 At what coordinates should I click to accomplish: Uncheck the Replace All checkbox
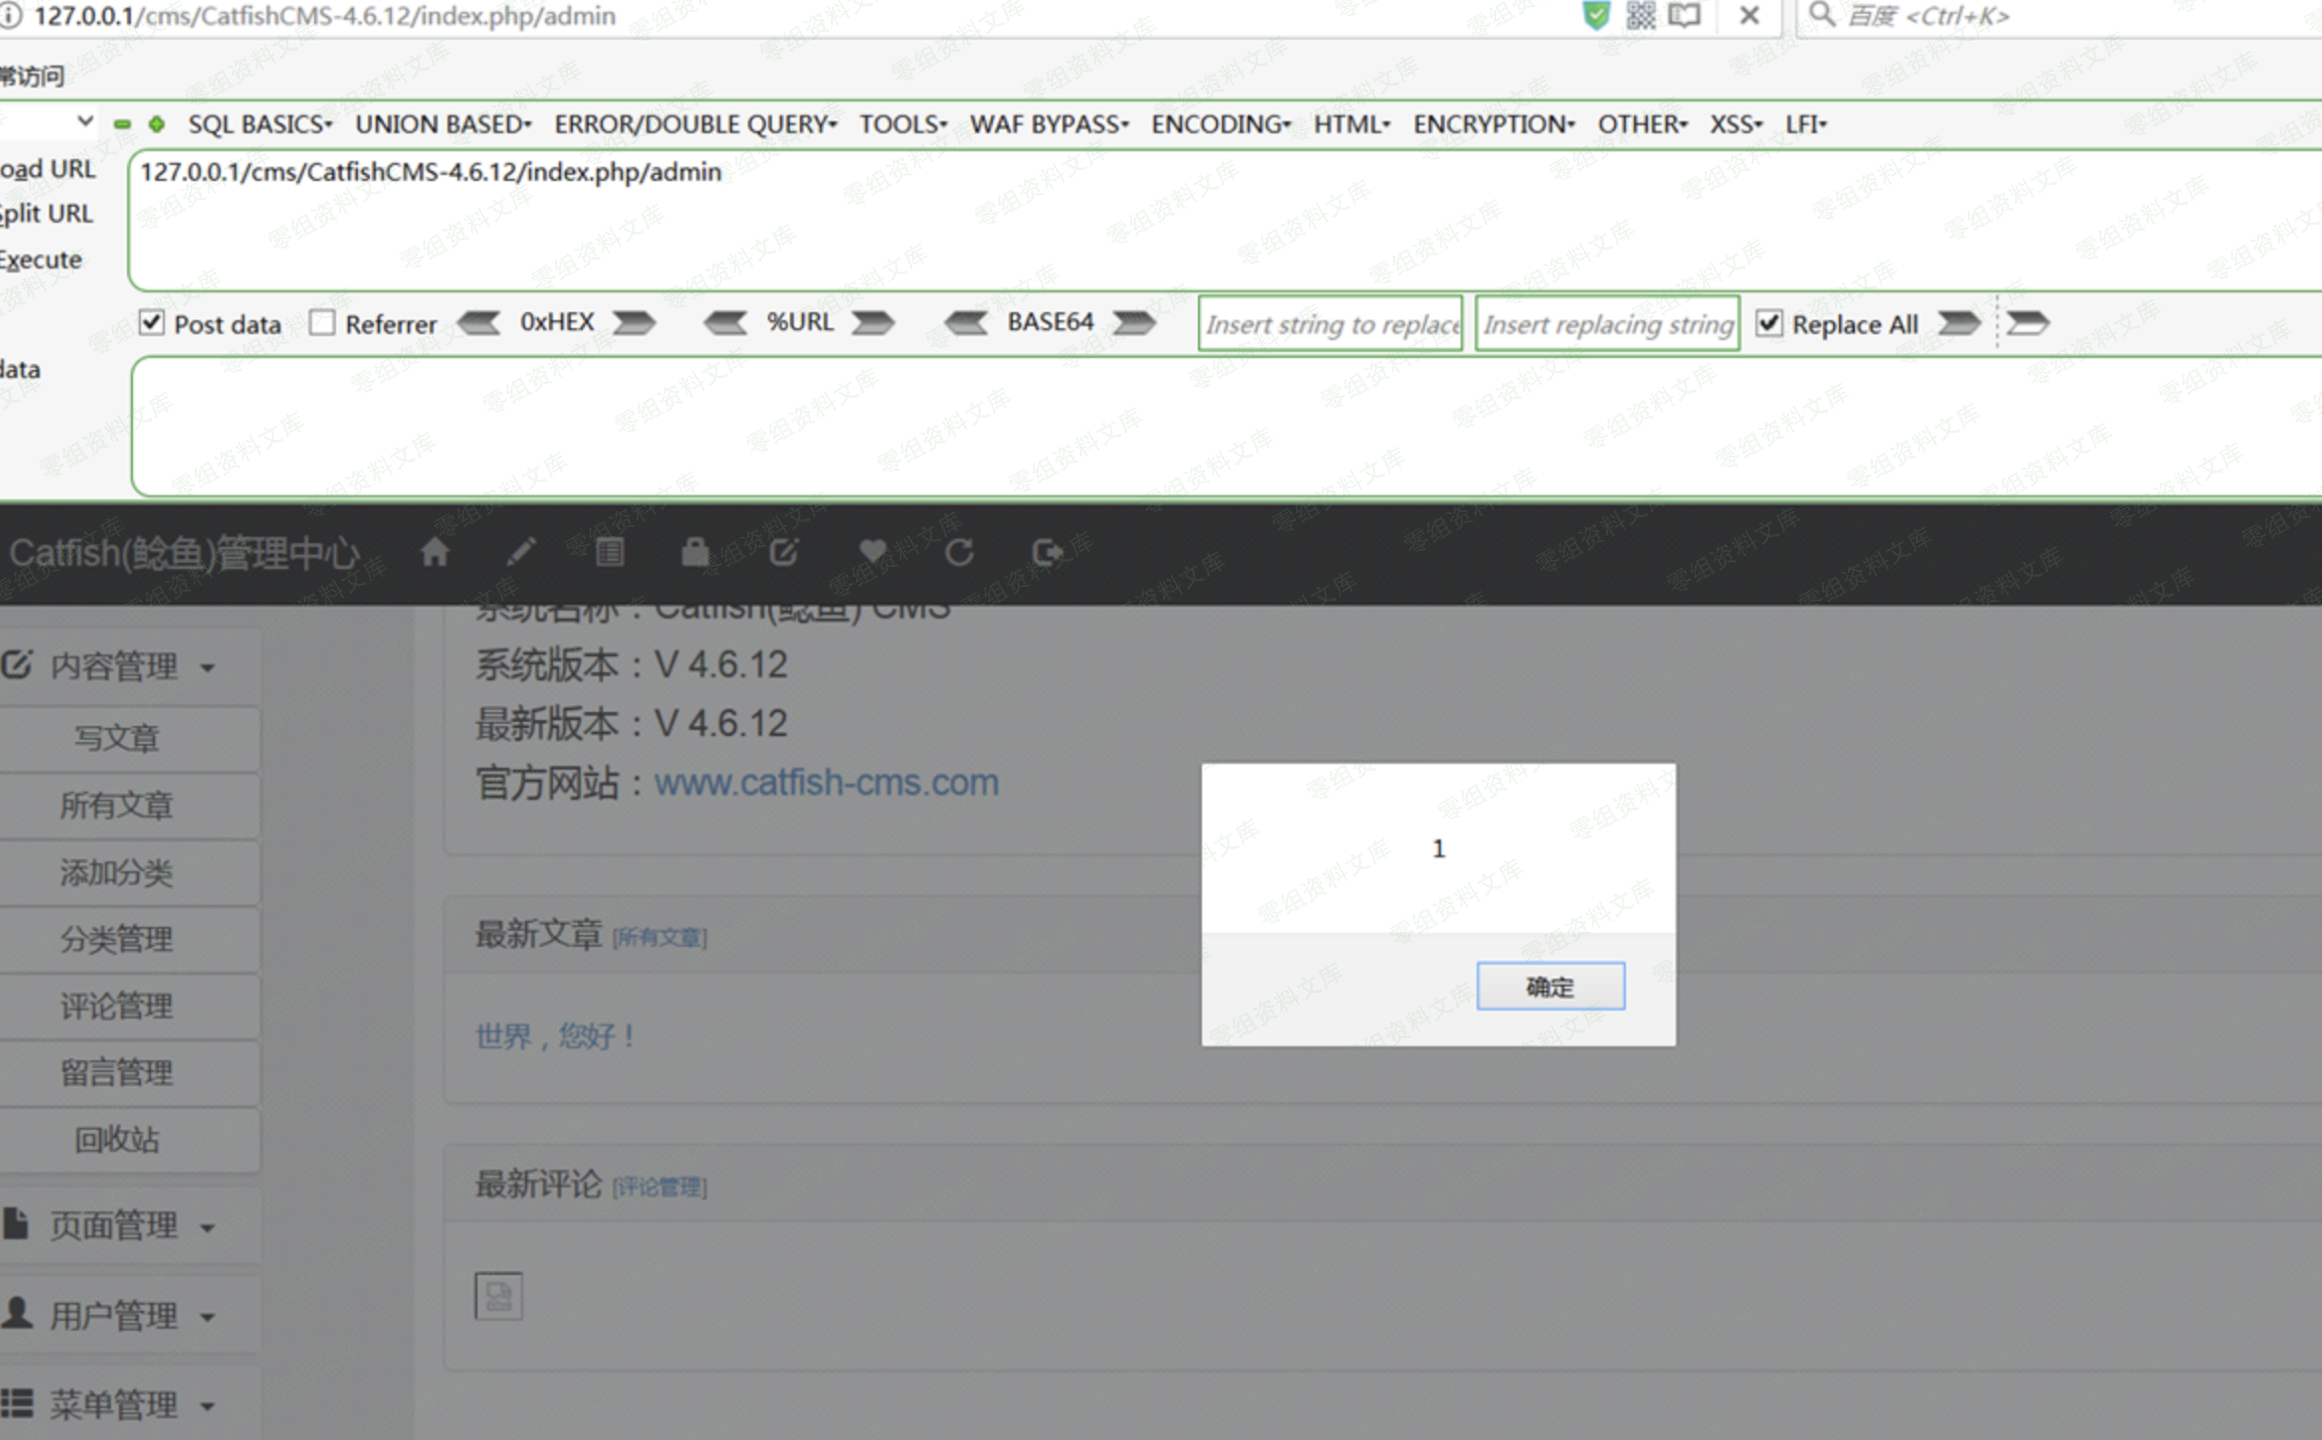1768,323
